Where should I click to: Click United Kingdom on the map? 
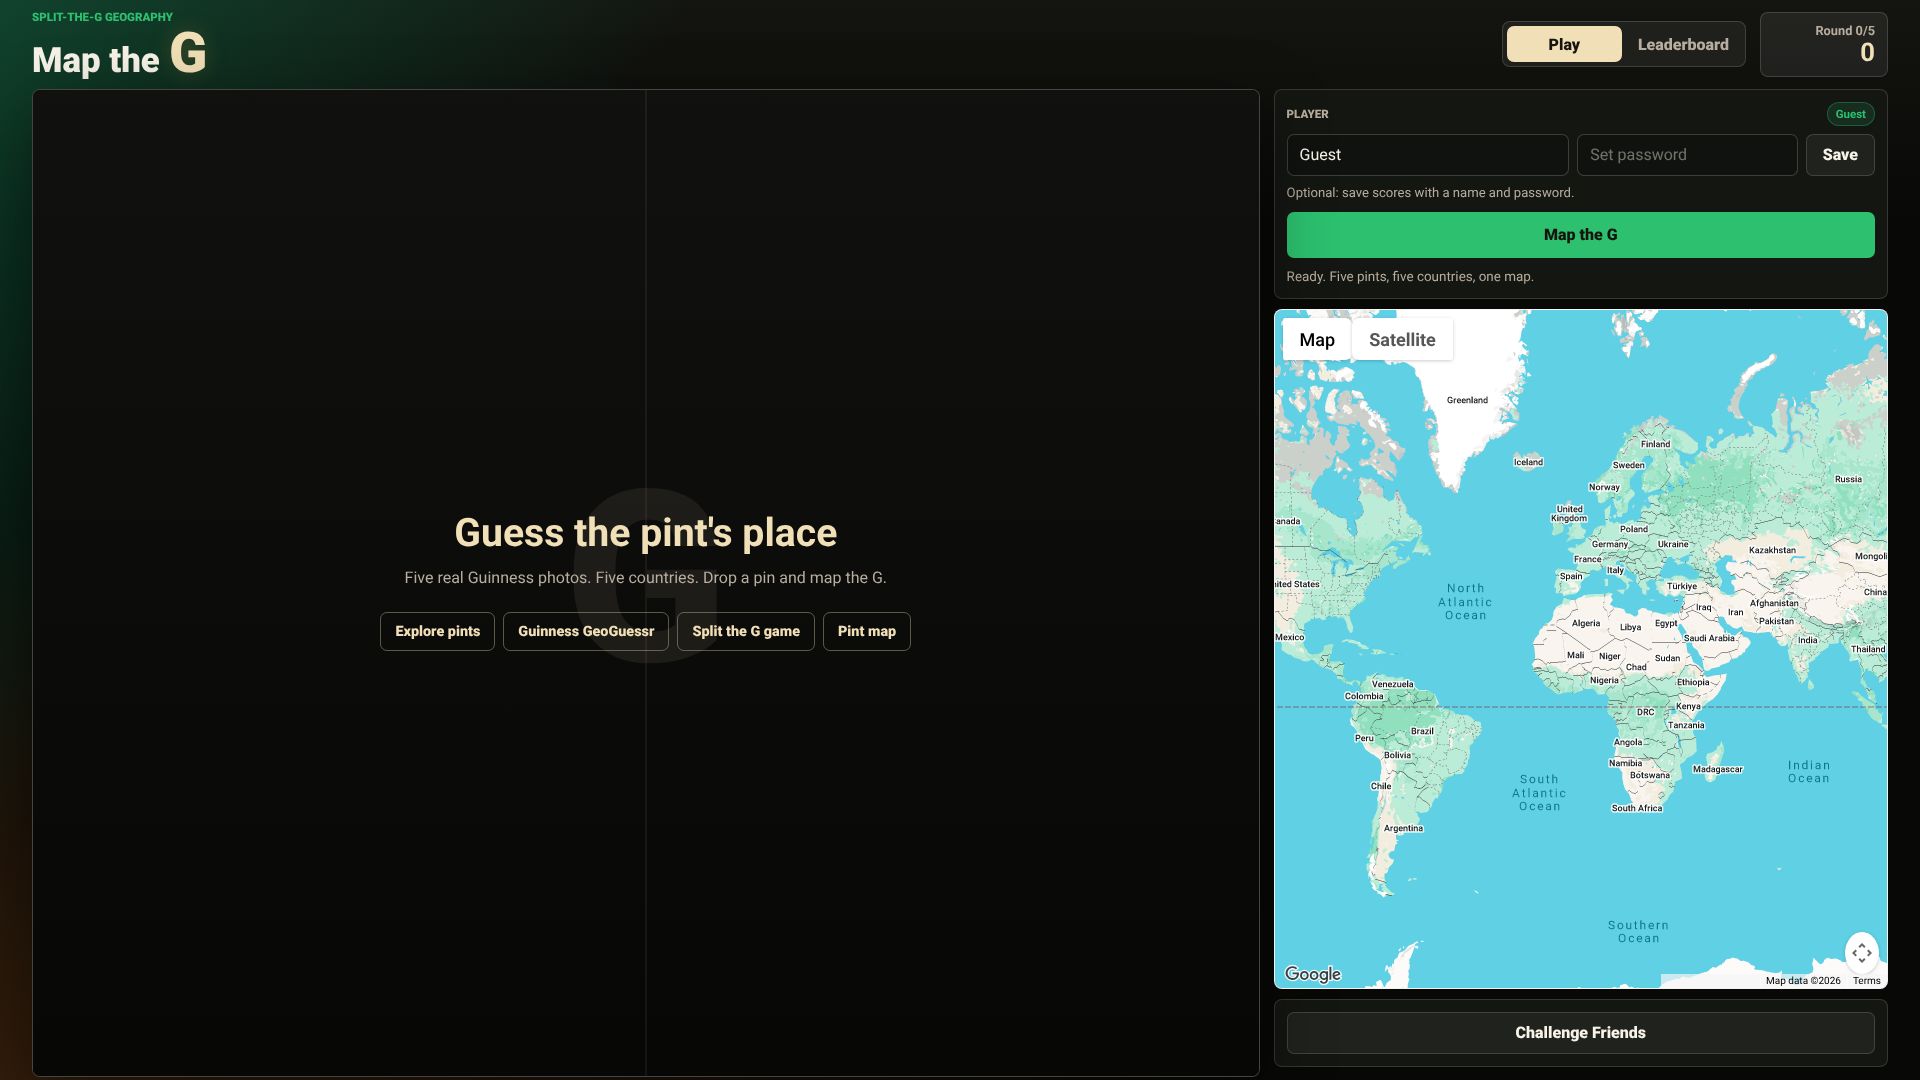coord(1569,514)
